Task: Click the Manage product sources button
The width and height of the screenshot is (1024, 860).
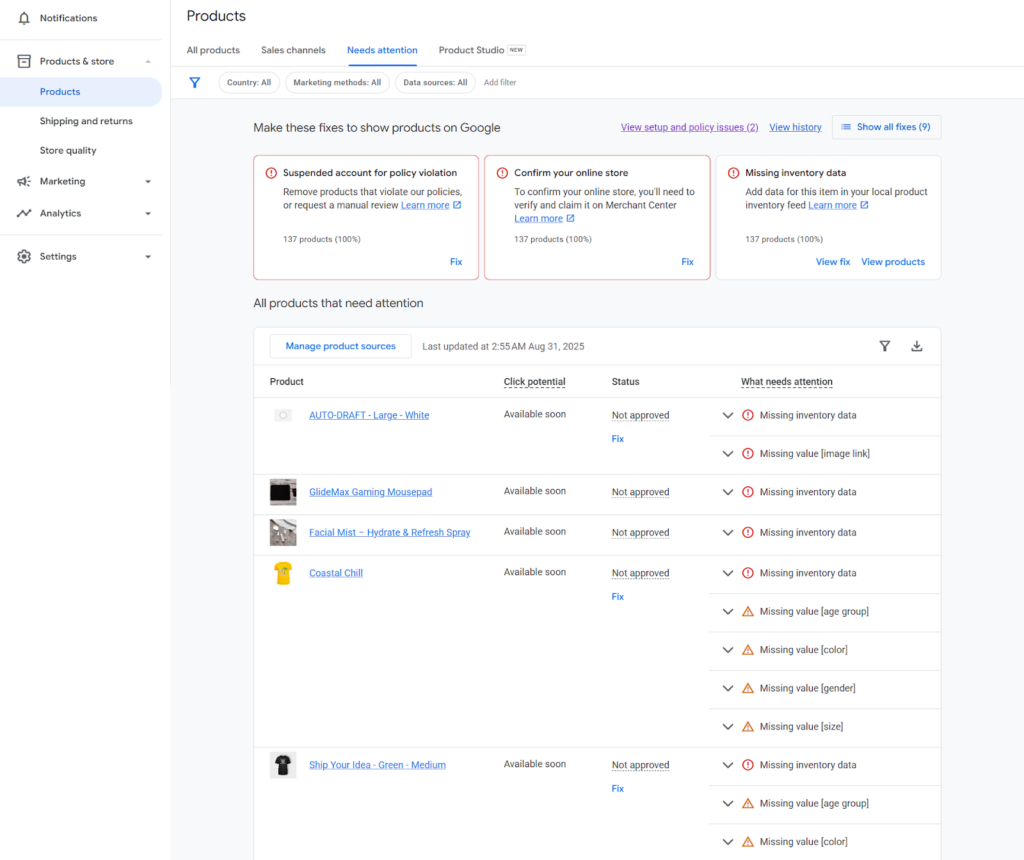Action: 341,345
